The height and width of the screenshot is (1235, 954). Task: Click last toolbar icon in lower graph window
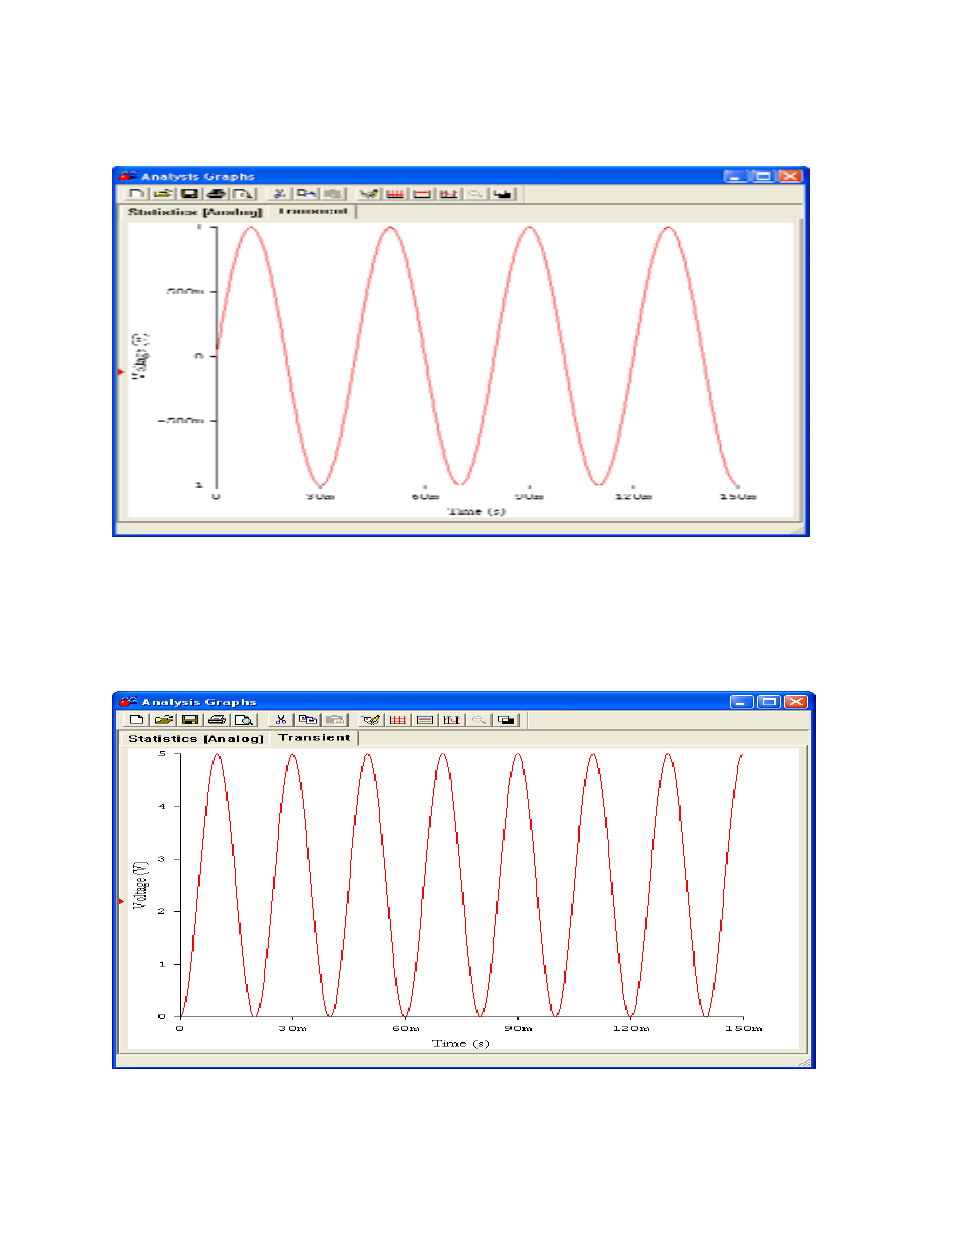click(x=507, y=720)
